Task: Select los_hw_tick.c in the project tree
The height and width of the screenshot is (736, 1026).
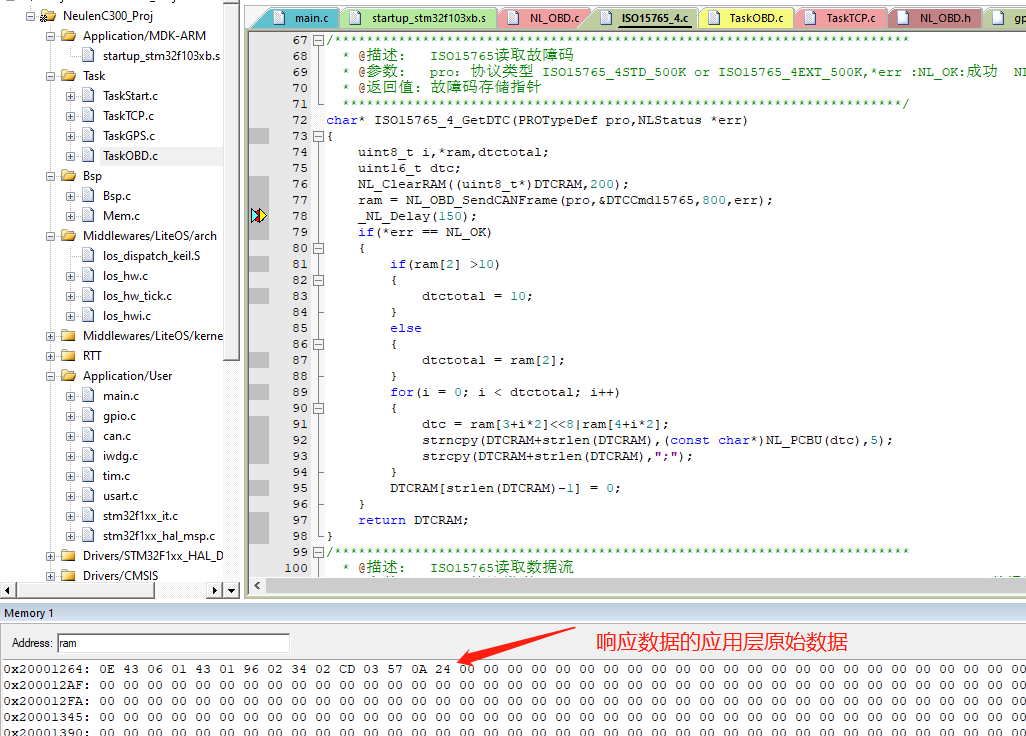Action: [x=137, y=296]
